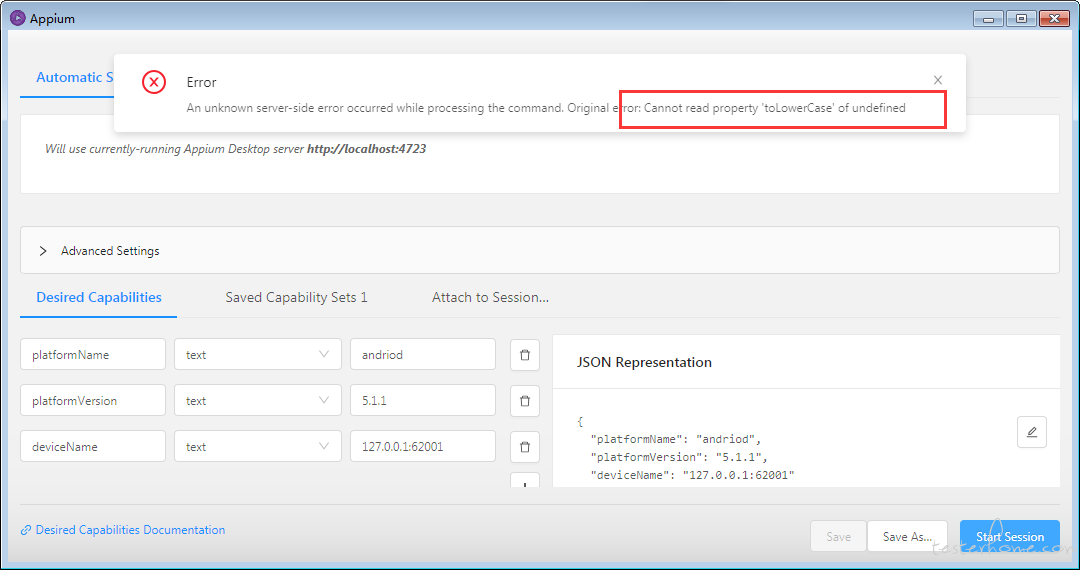
Task: Click the red error circle icon
Action: click(x=154, y=82)
